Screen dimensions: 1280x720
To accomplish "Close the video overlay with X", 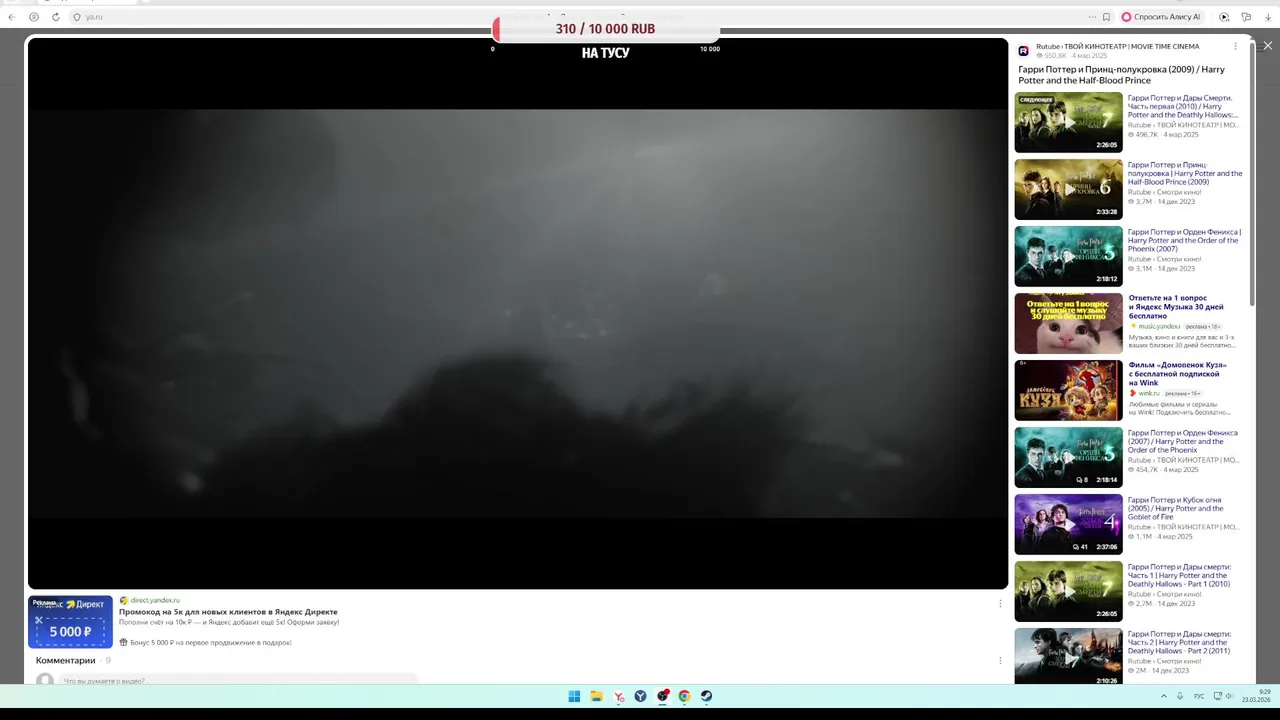I will pyautogui.click(x=1268, y=46).
